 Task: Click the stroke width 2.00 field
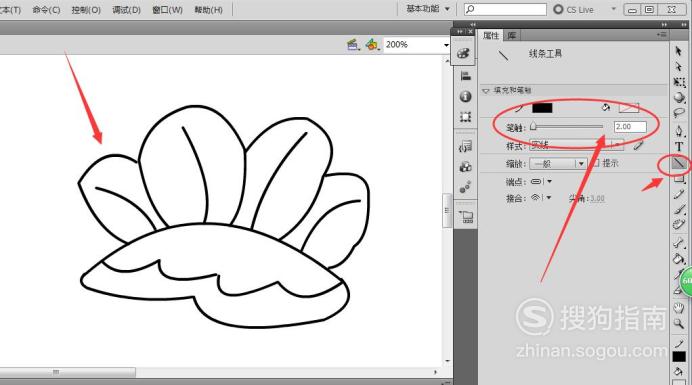pyautogui.click(x=630, y=127)
